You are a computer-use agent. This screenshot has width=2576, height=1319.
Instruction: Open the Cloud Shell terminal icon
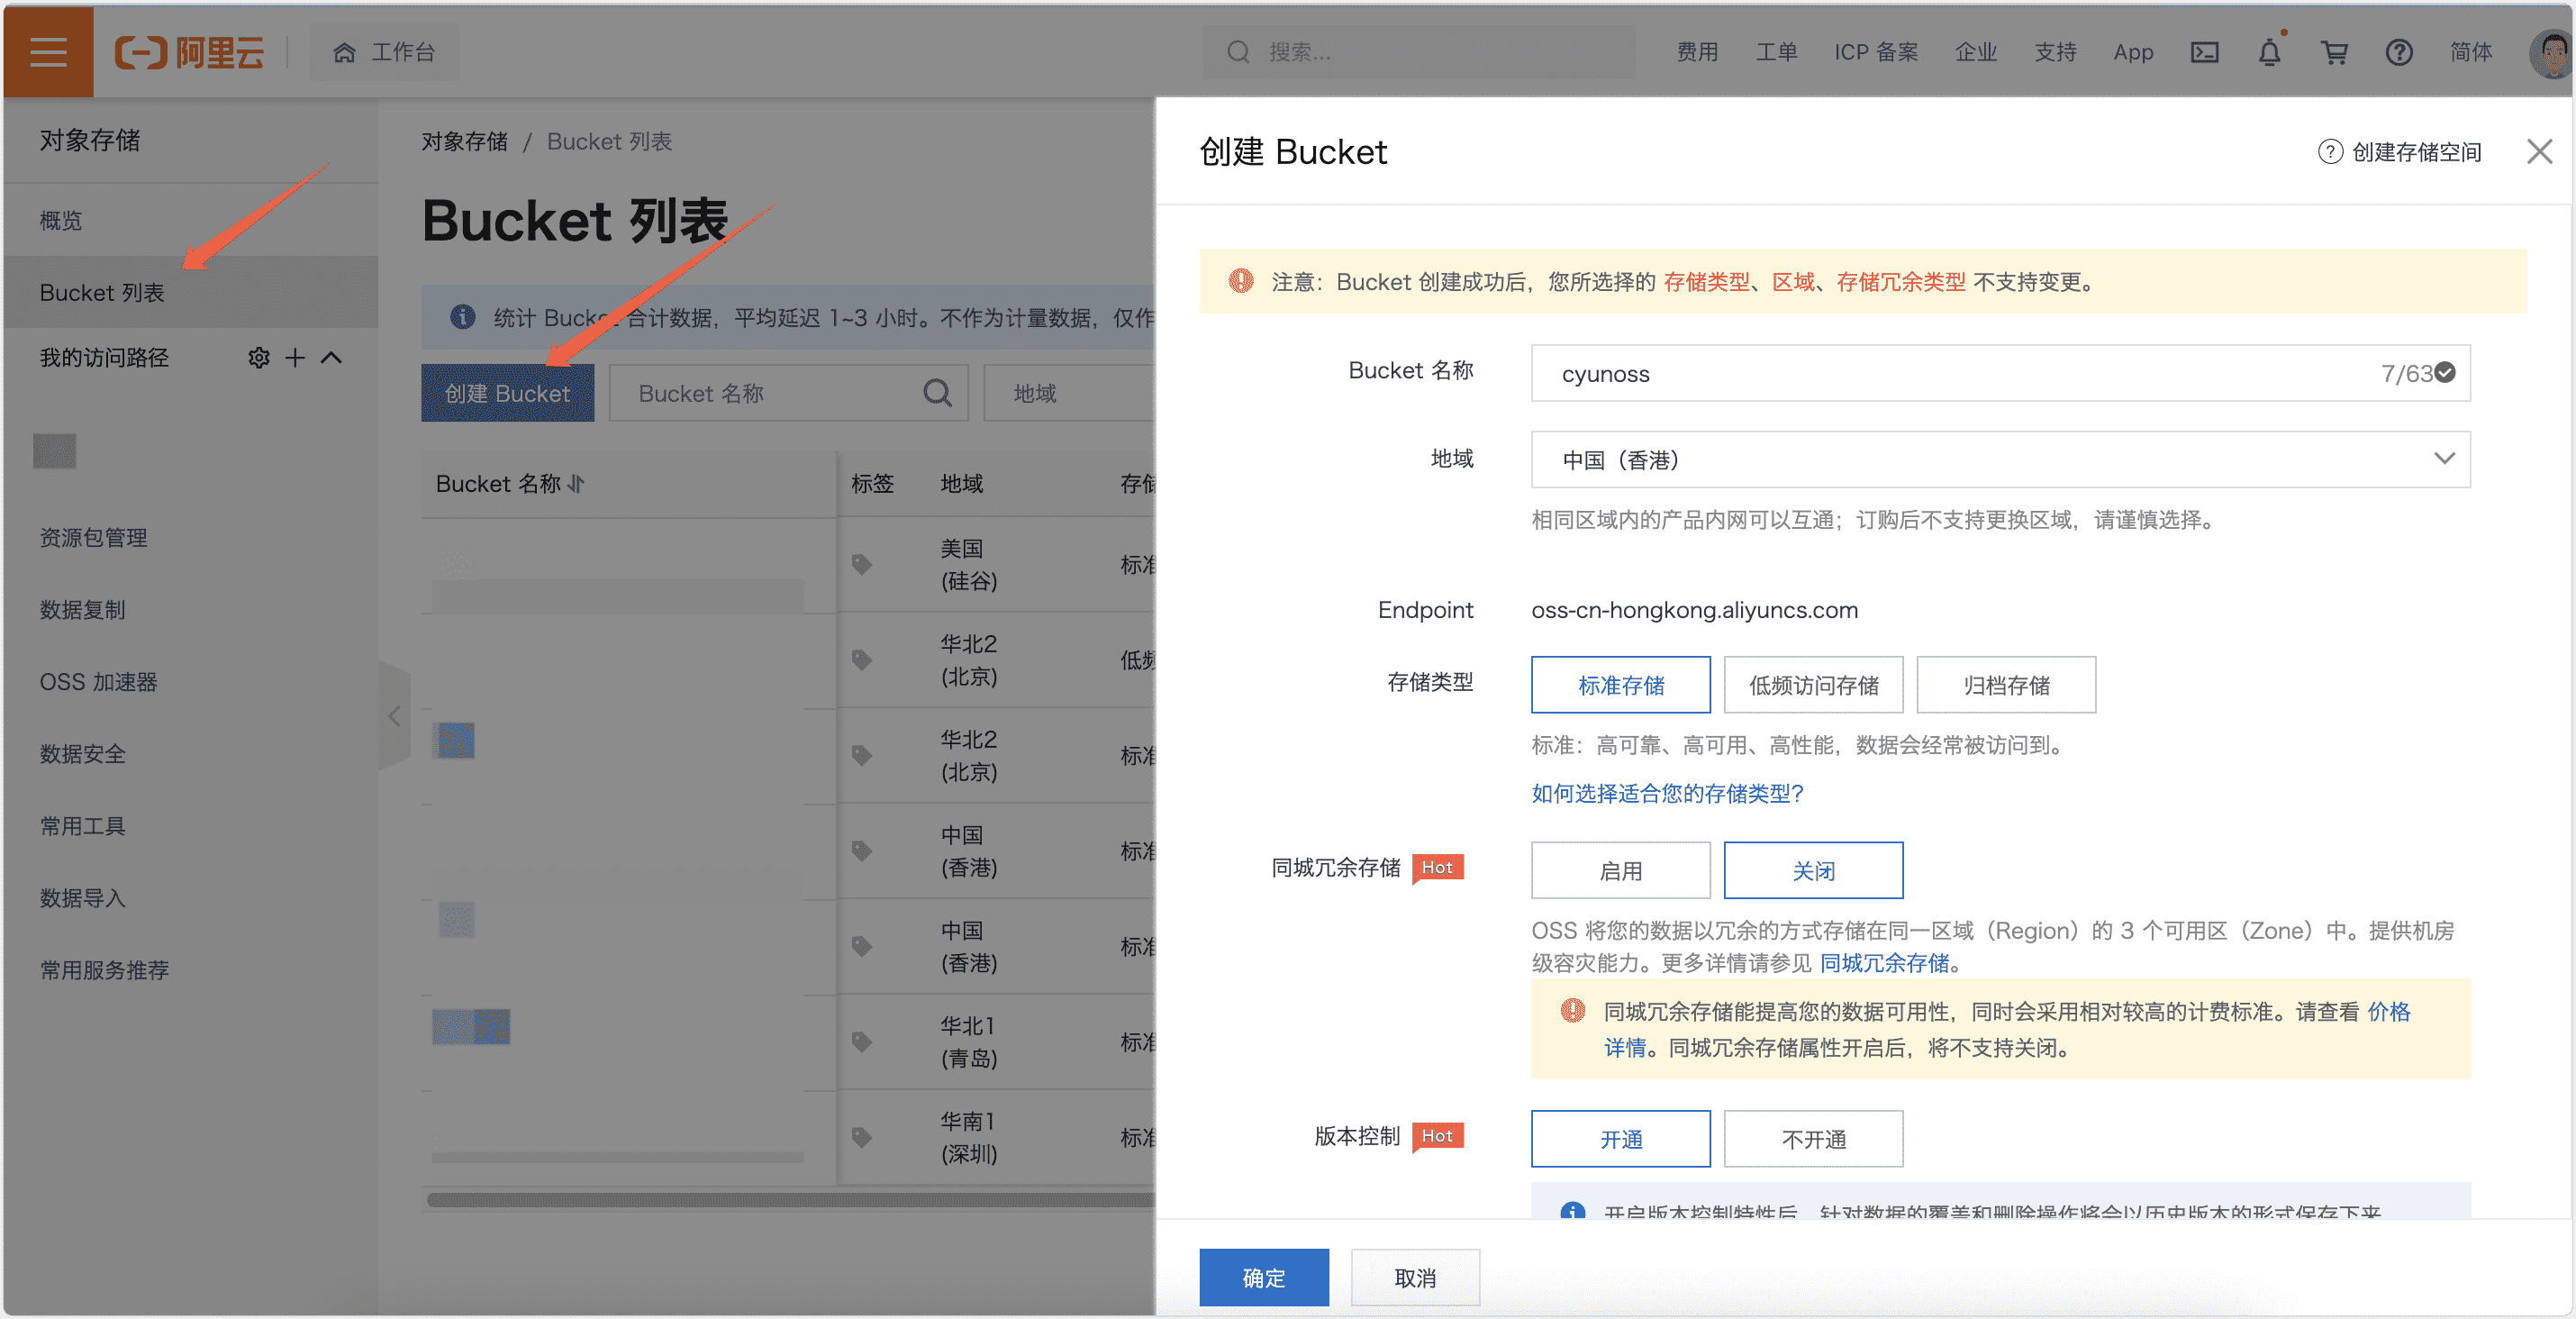[x=2204, y=52]
